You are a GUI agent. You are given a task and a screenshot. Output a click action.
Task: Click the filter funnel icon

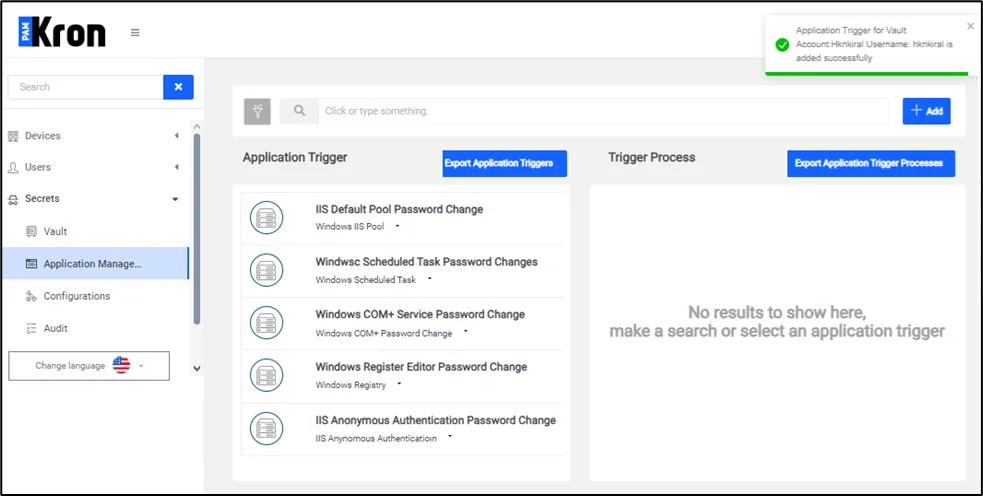tap(257, 111)
